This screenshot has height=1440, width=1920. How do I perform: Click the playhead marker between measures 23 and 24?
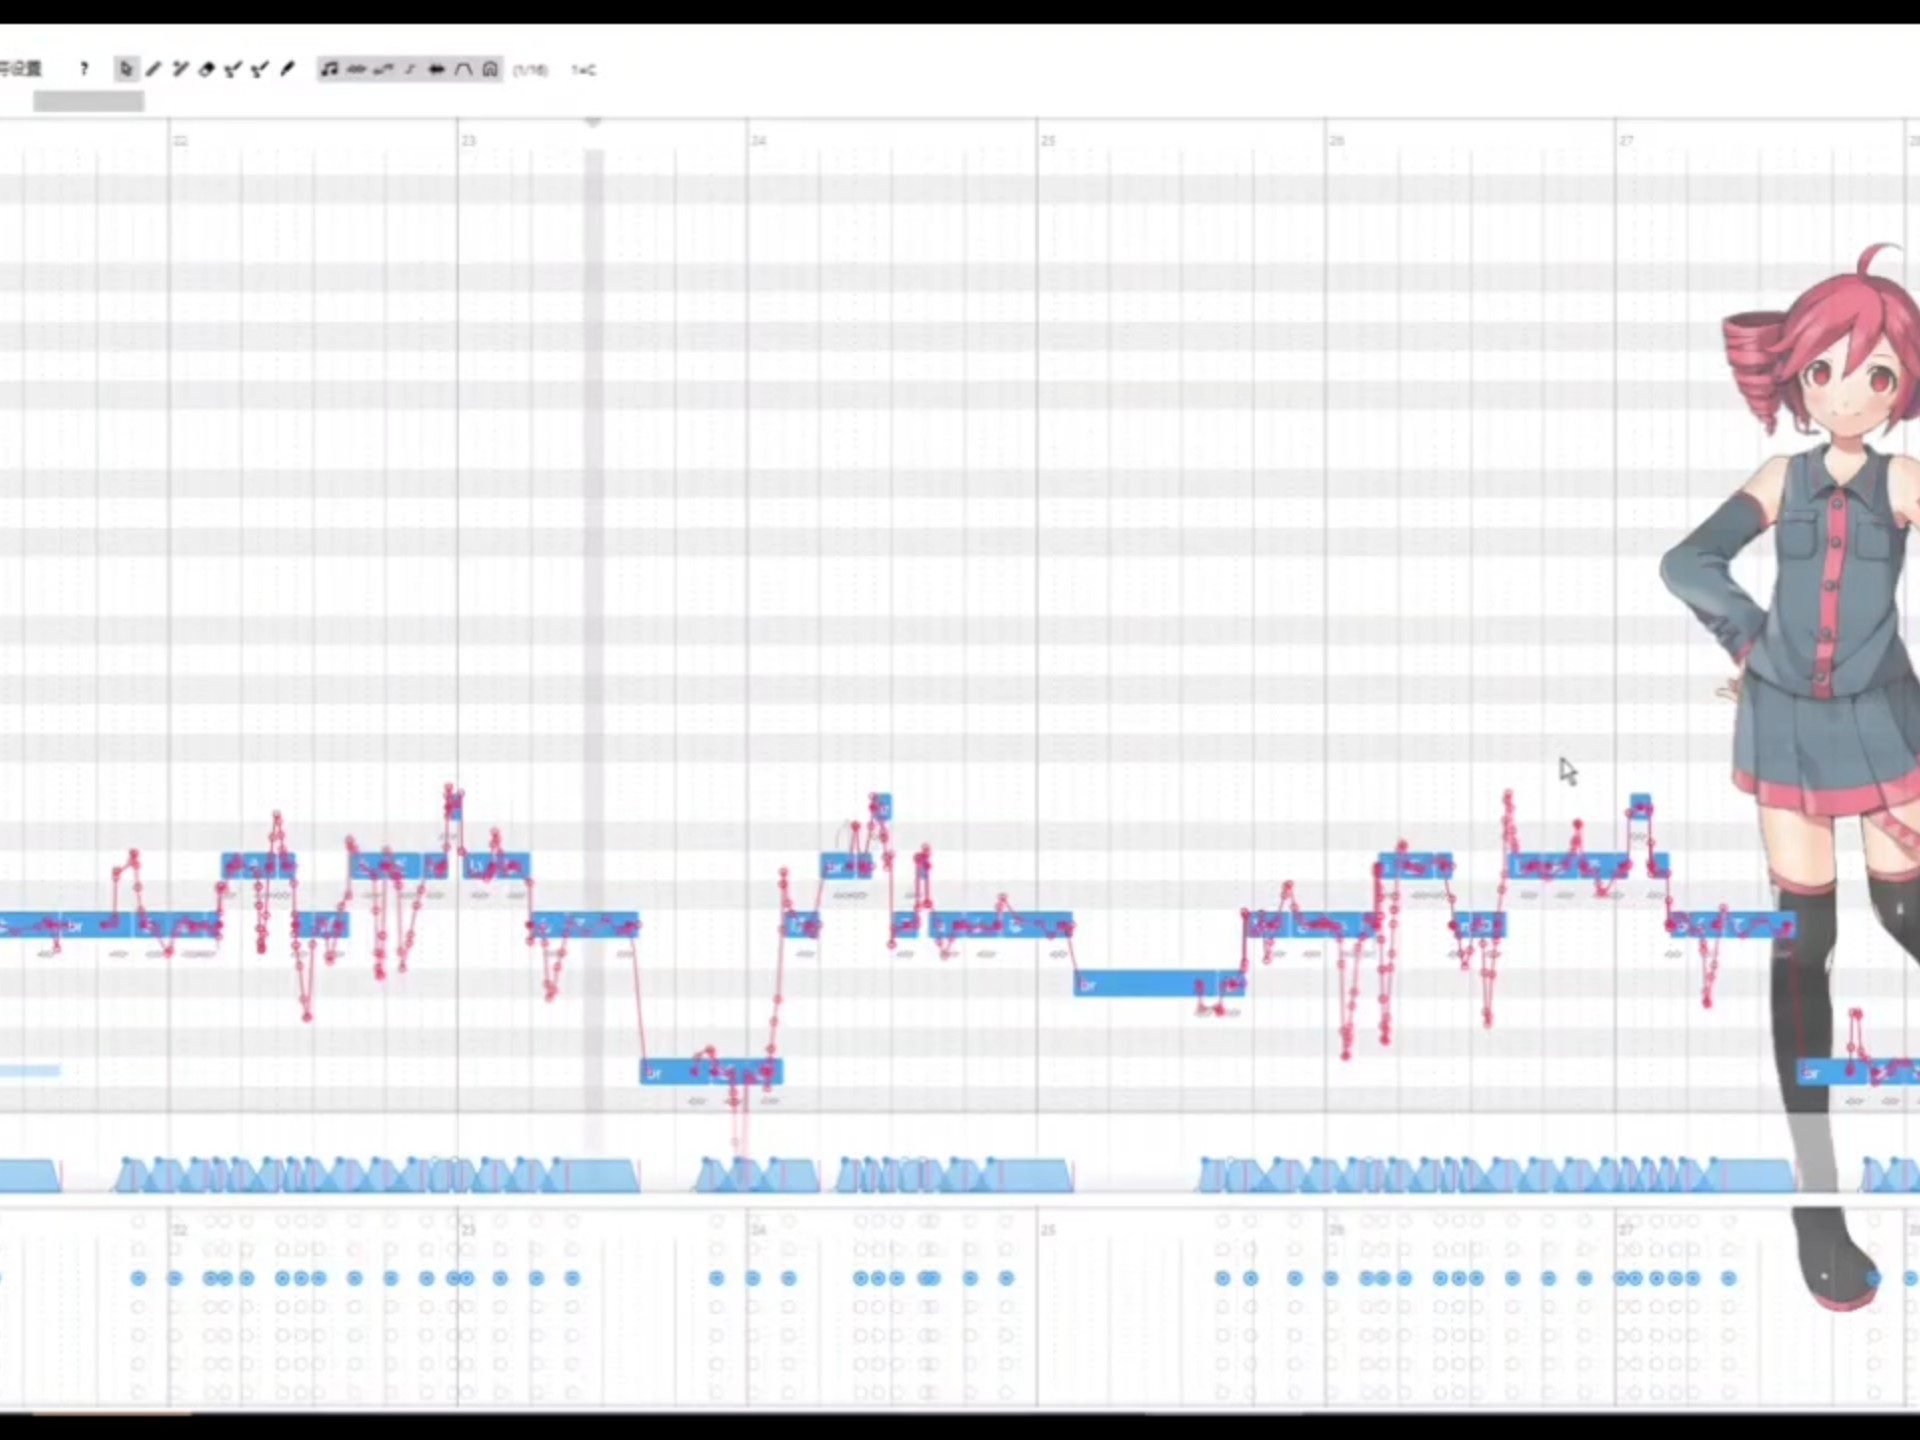click(x=593, y=122)
